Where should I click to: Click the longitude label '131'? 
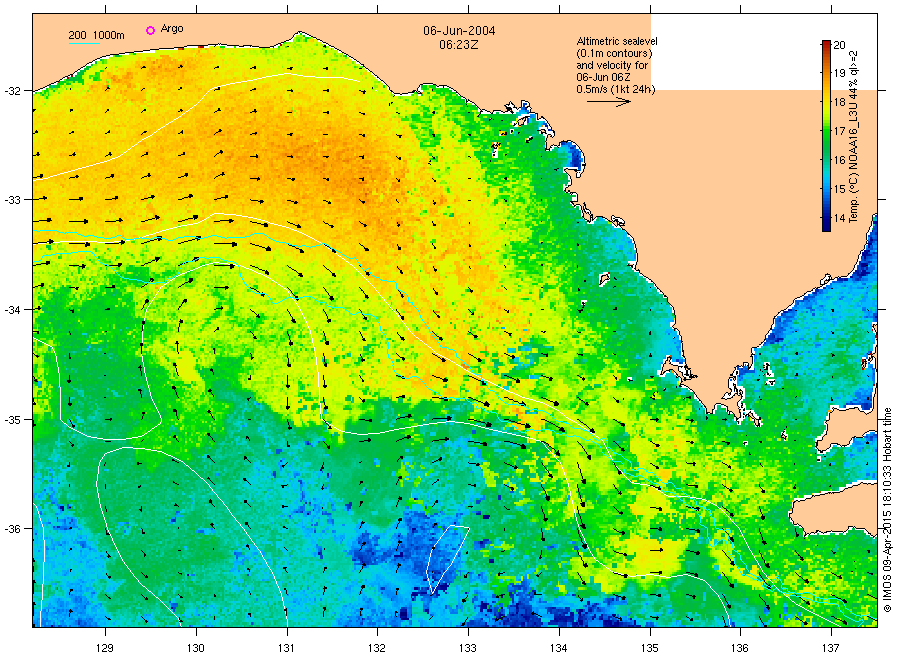(x=286, y=648)
